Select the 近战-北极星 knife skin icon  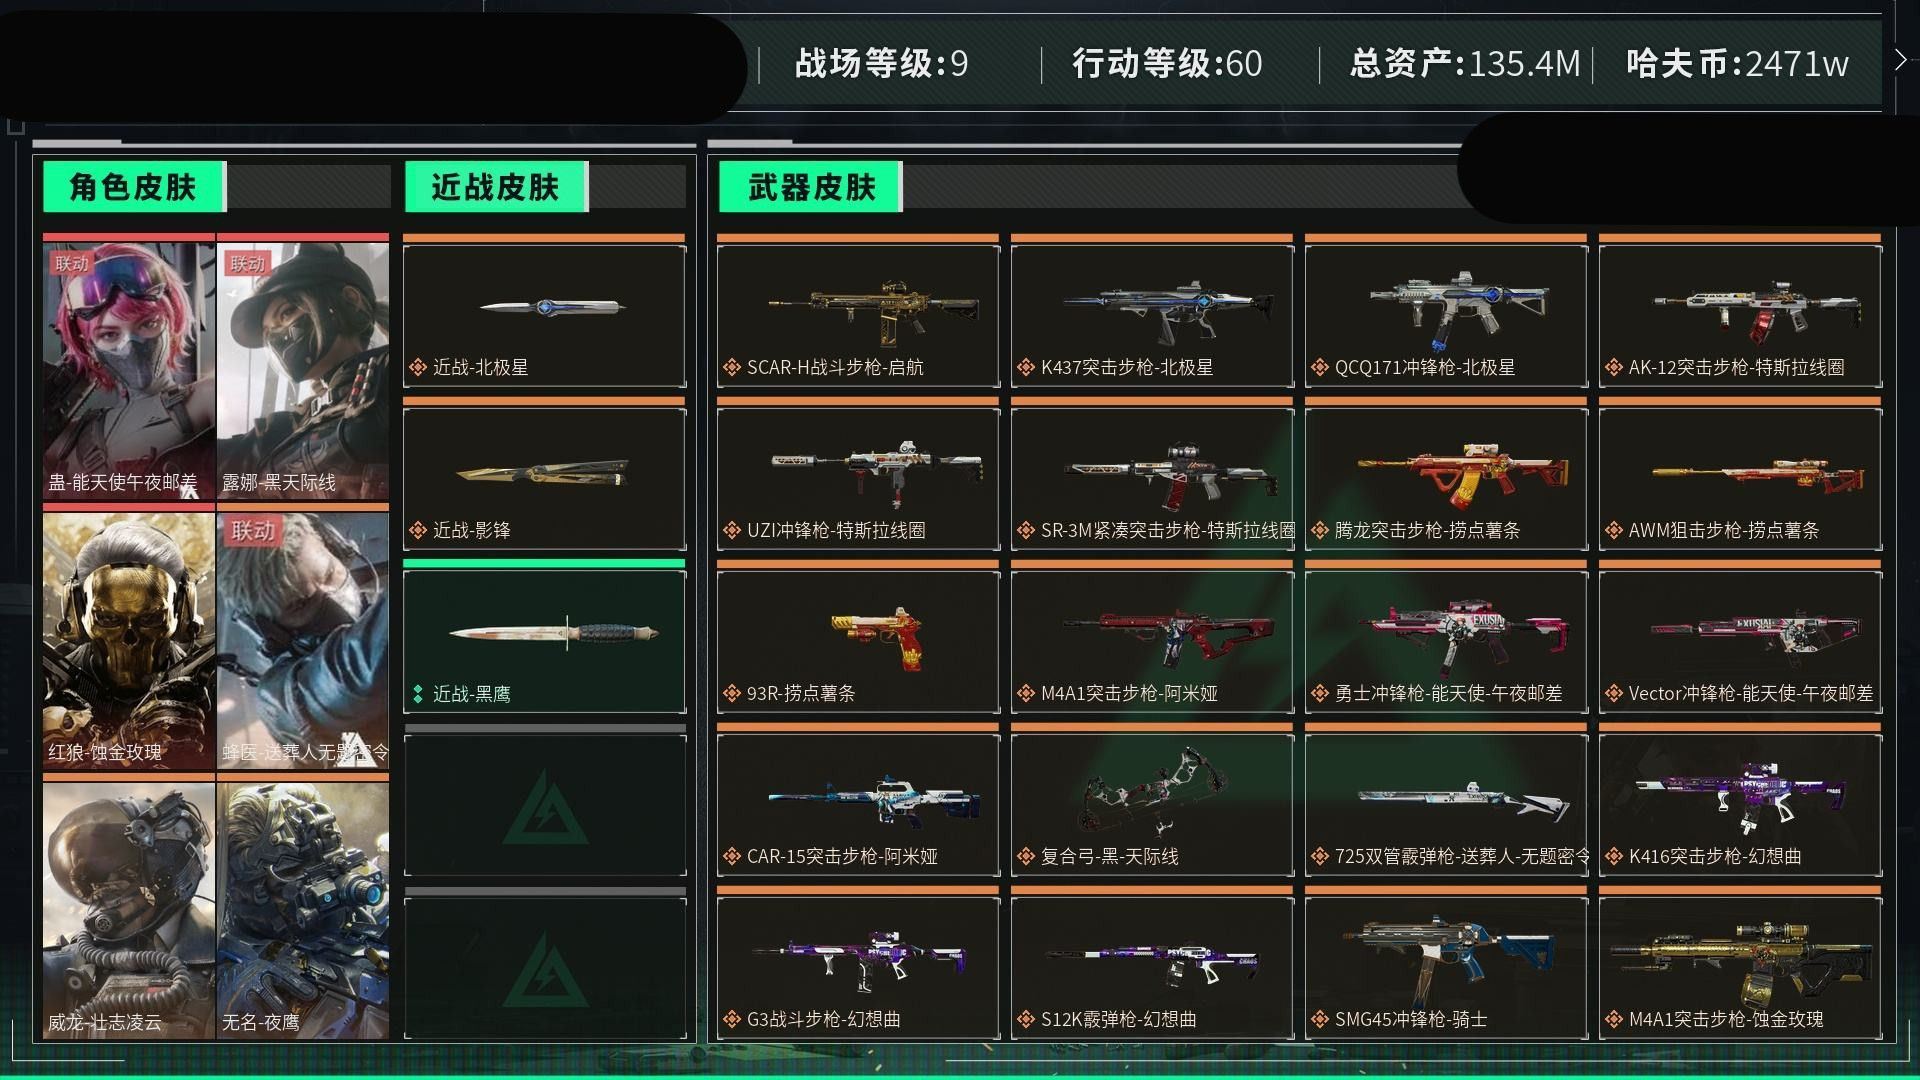(544, 315)
